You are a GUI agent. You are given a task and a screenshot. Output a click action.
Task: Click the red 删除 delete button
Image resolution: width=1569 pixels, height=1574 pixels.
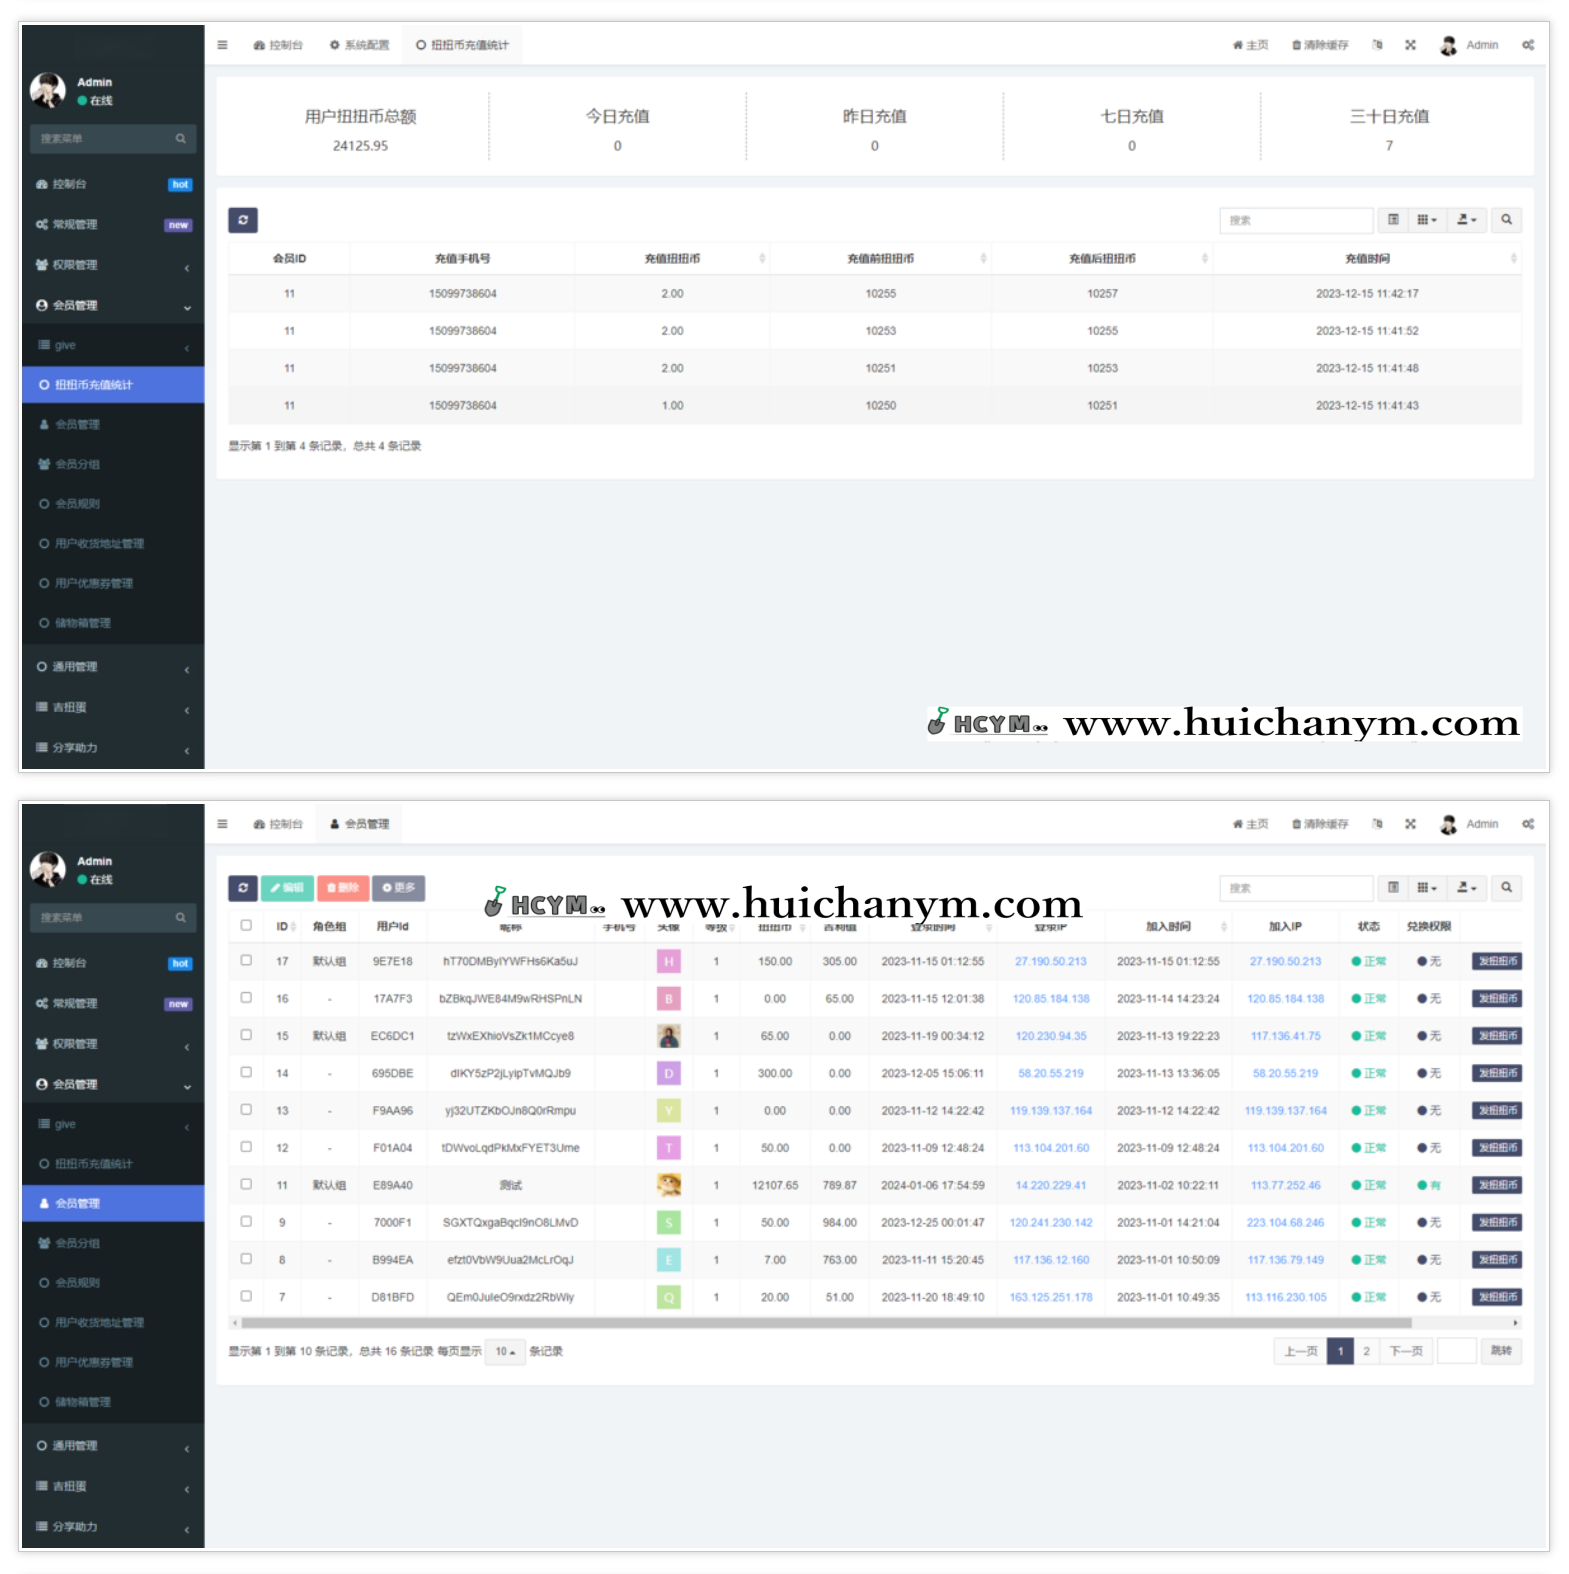click(343, 888)
